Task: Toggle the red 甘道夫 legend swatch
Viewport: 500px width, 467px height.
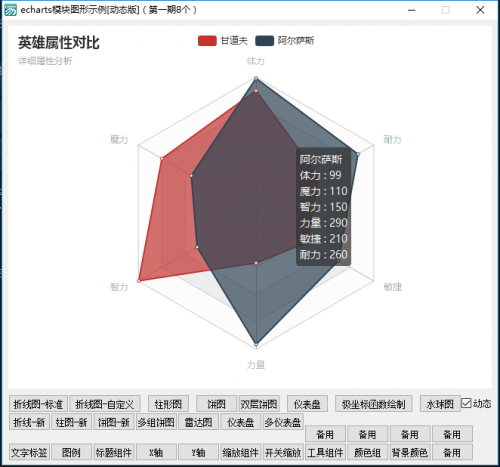Action: pos(207,41)
